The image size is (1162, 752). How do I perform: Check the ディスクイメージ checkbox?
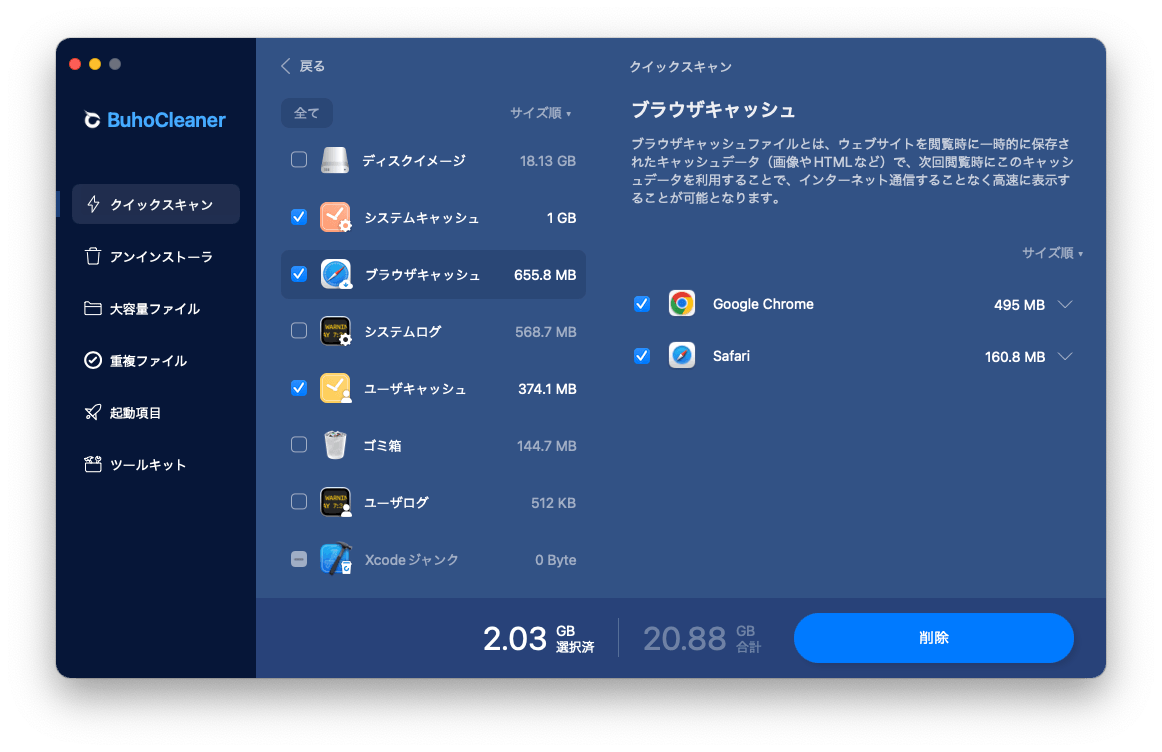[299, 159]
